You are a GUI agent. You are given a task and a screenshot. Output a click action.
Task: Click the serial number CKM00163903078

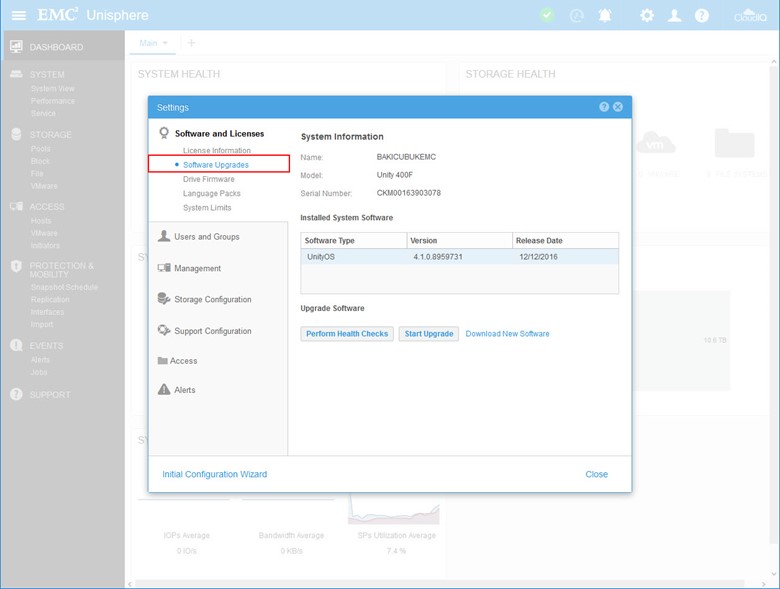(408, 193)
